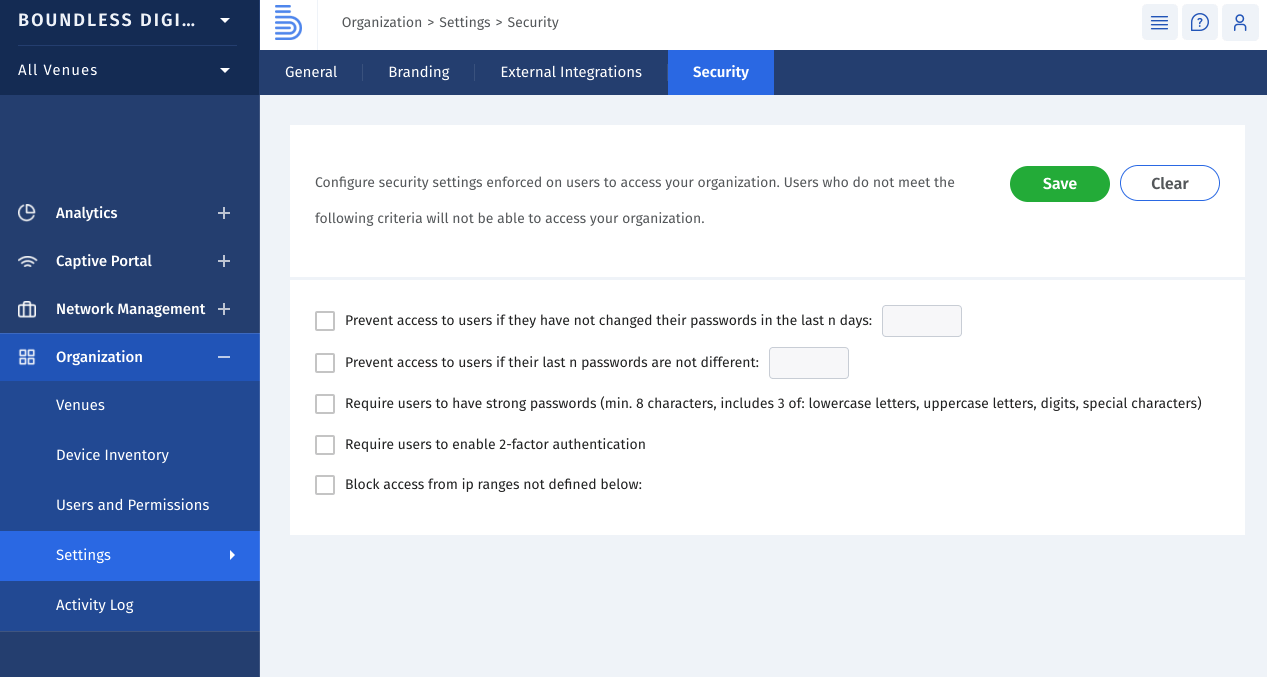Click the Boundless logo icon in header
1267x677 pixels.
(x=288, y=22)
